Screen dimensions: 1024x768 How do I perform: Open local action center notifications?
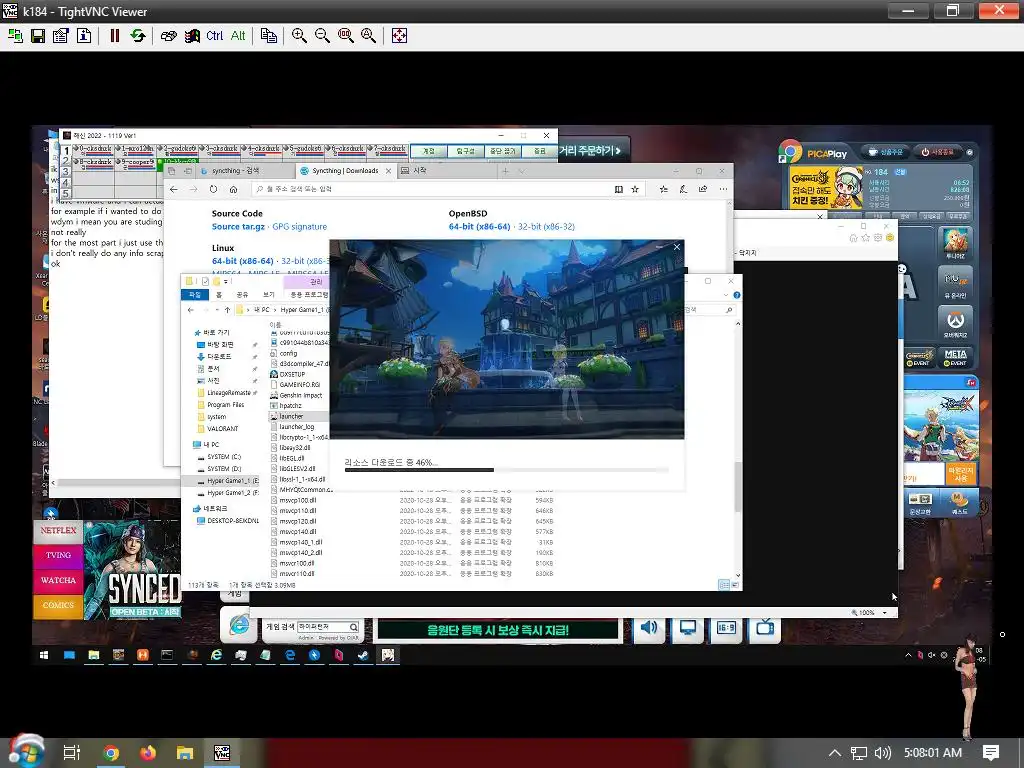point(991,753)
